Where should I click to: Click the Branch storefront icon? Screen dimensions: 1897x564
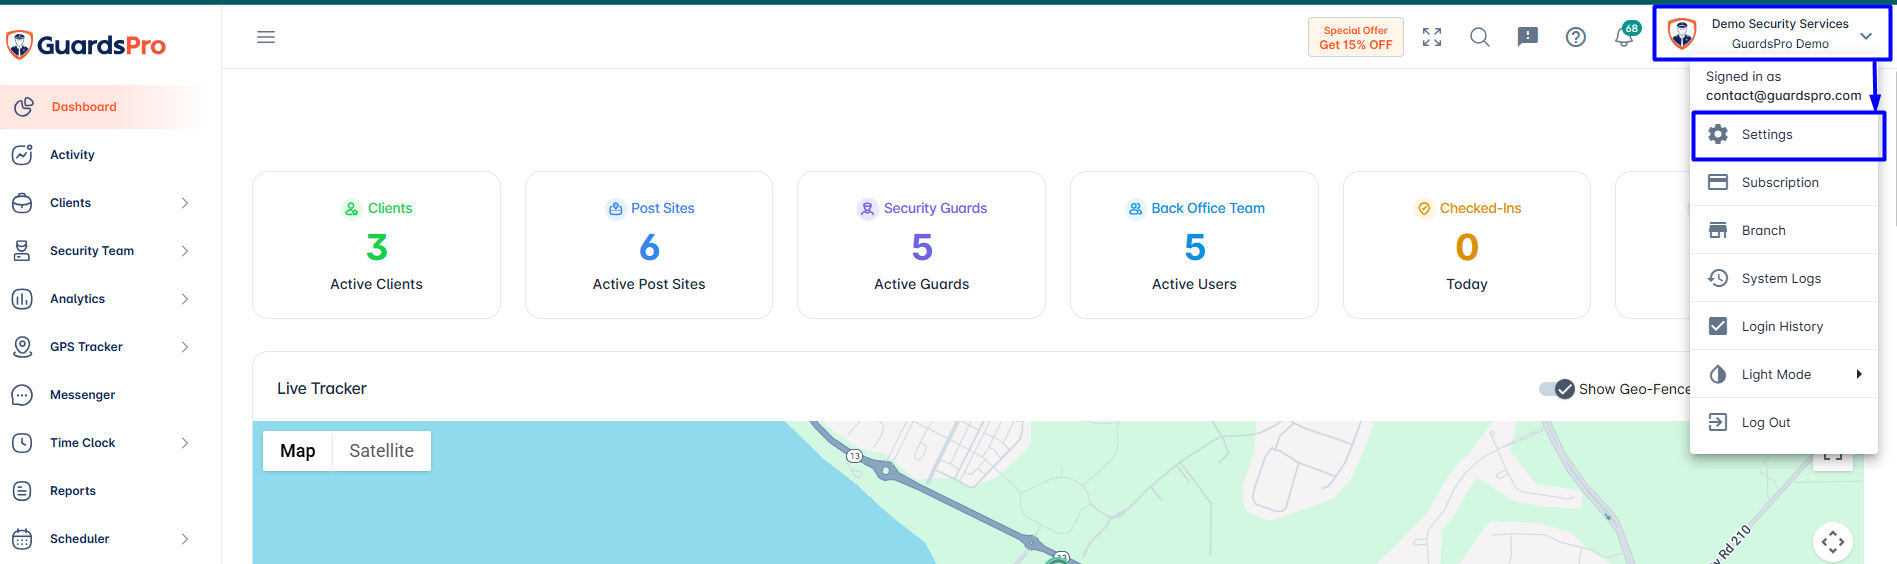click(x=1718, y=230)
